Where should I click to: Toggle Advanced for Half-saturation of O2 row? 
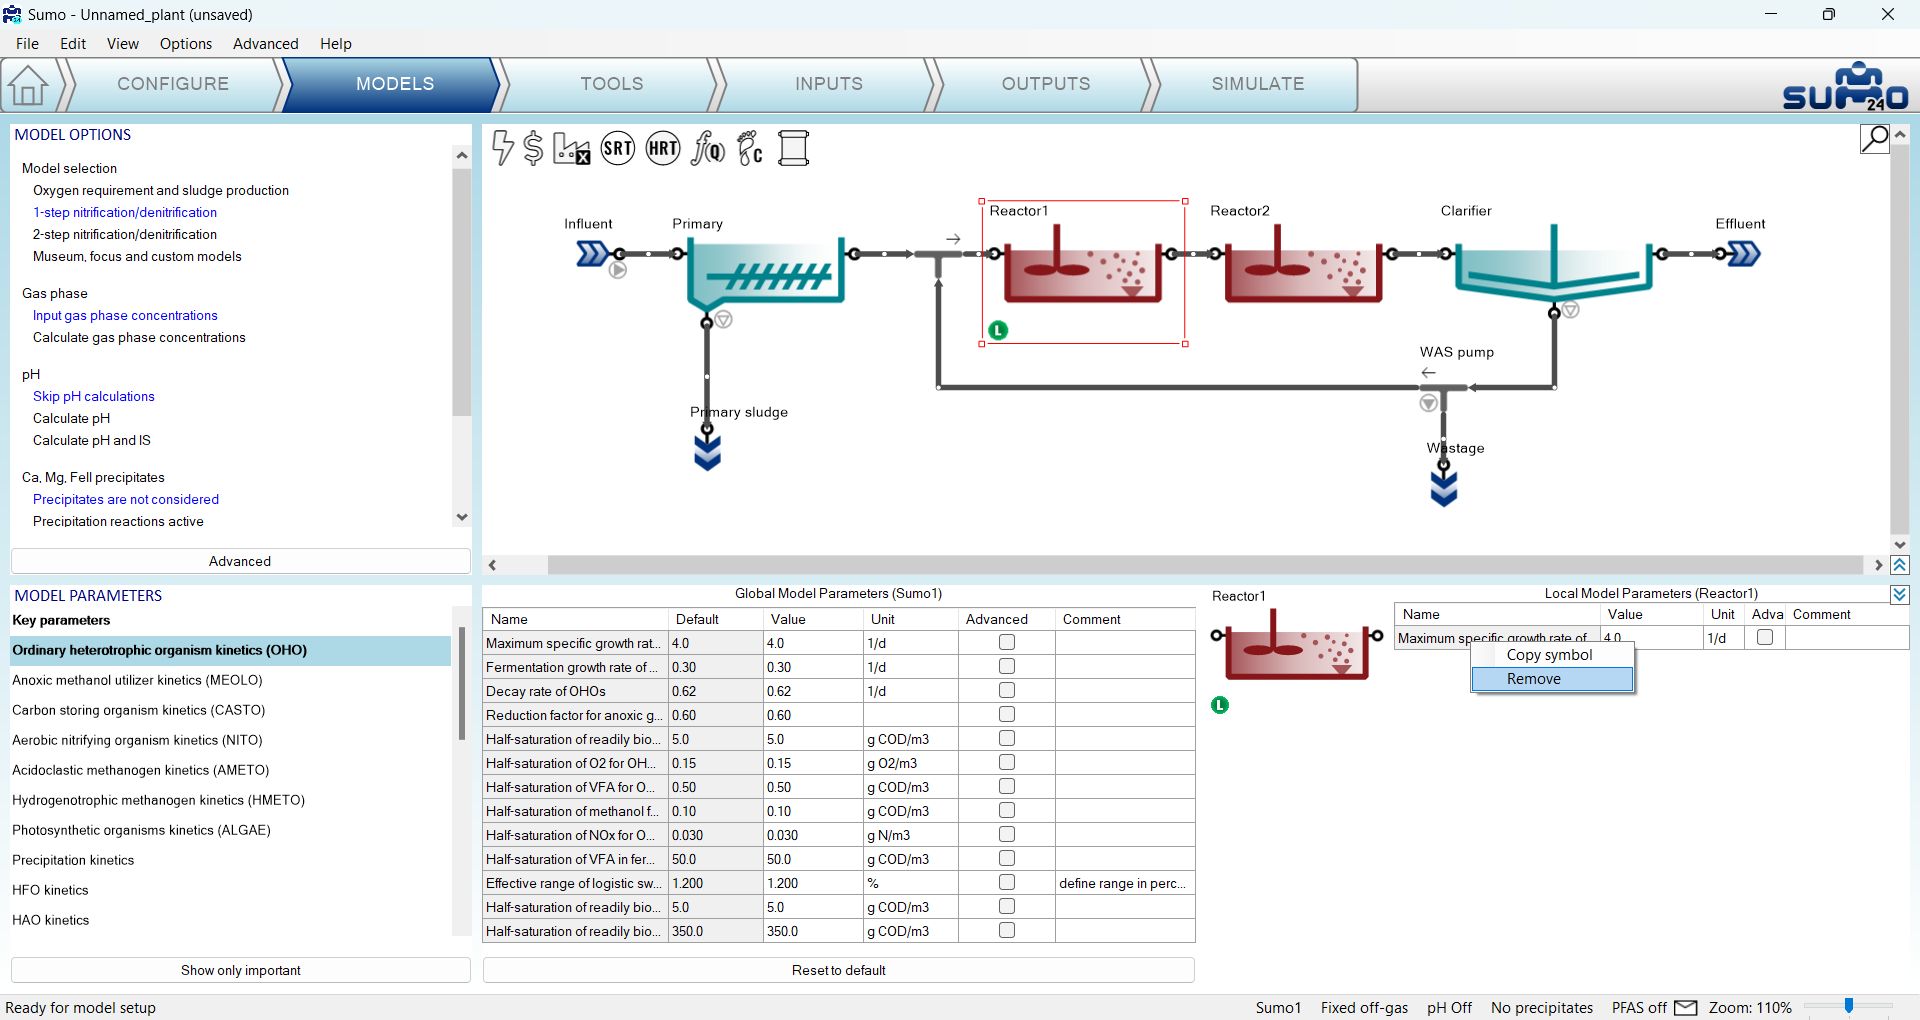[1007, 763]
